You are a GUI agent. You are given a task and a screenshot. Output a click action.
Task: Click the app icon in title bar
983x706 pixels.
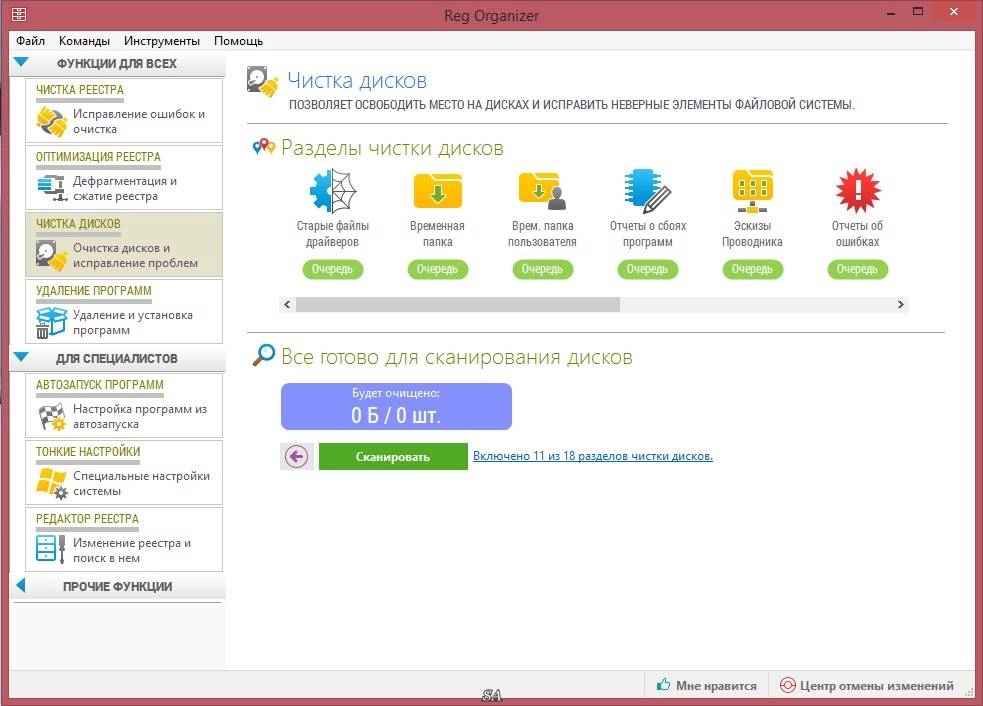(x=19, y=14)
